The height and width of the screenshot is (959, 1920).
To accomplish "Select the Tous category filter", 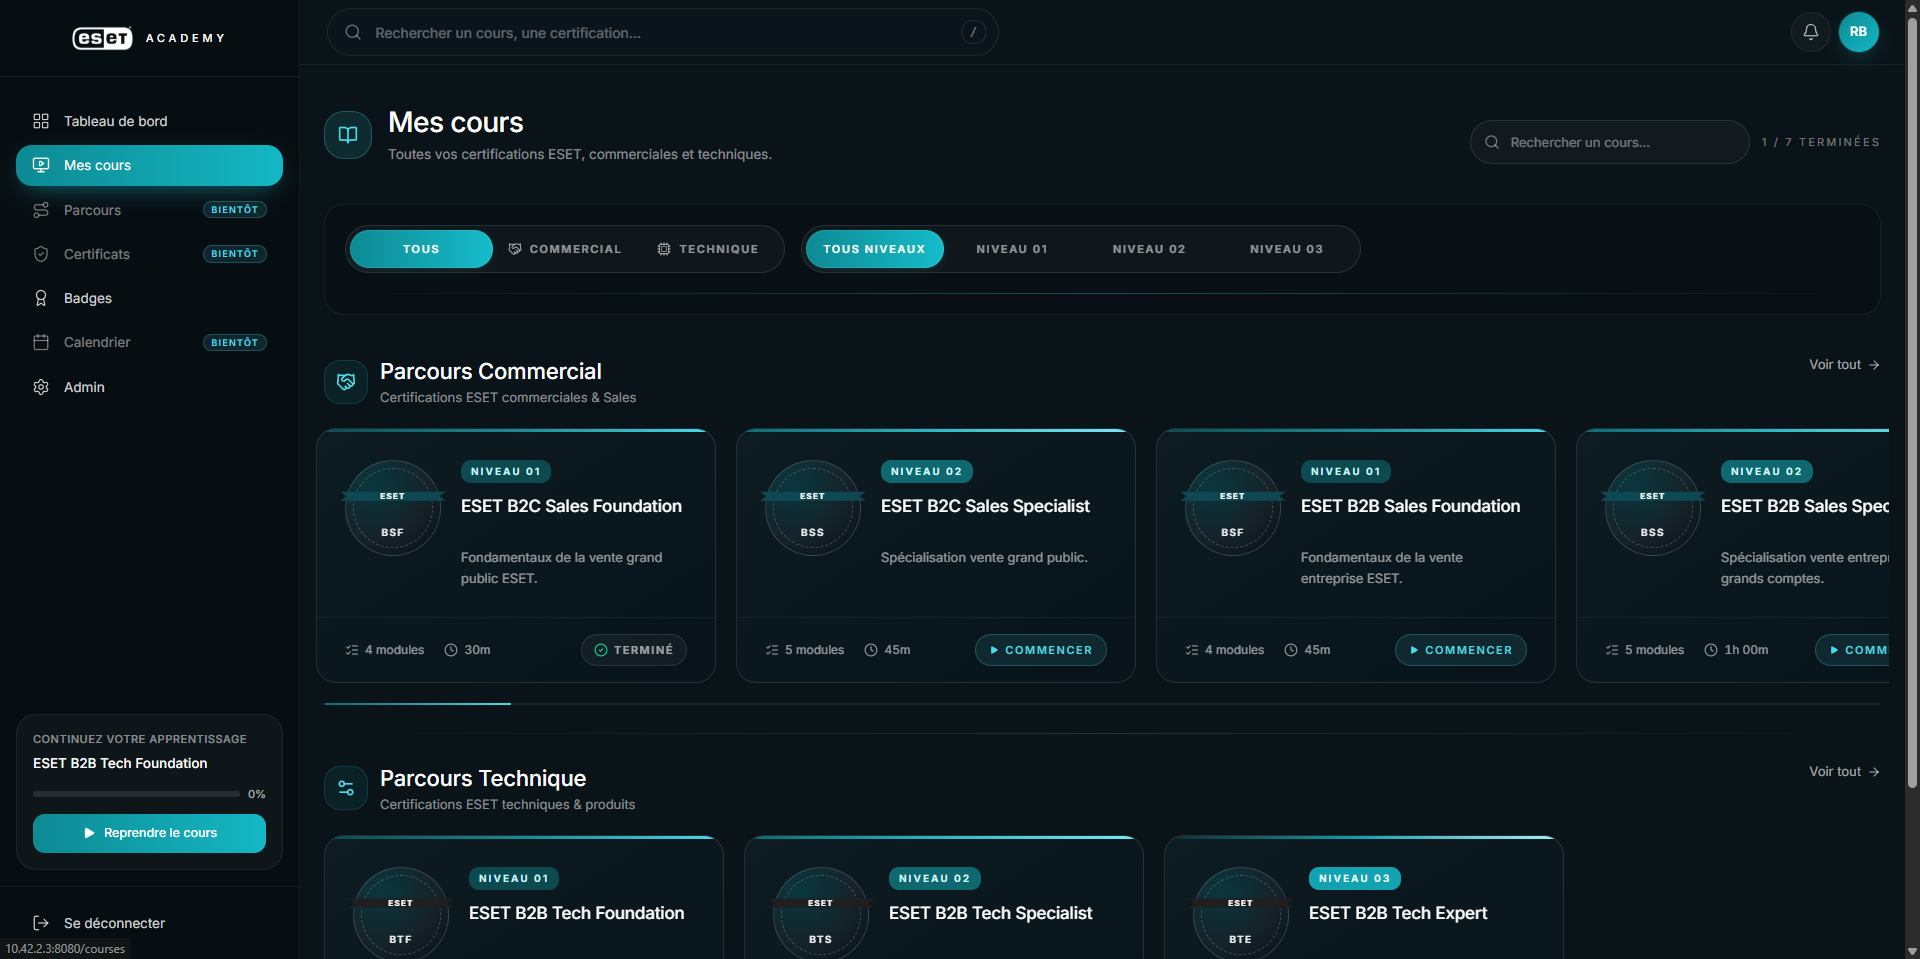I will tap(421, 249).
